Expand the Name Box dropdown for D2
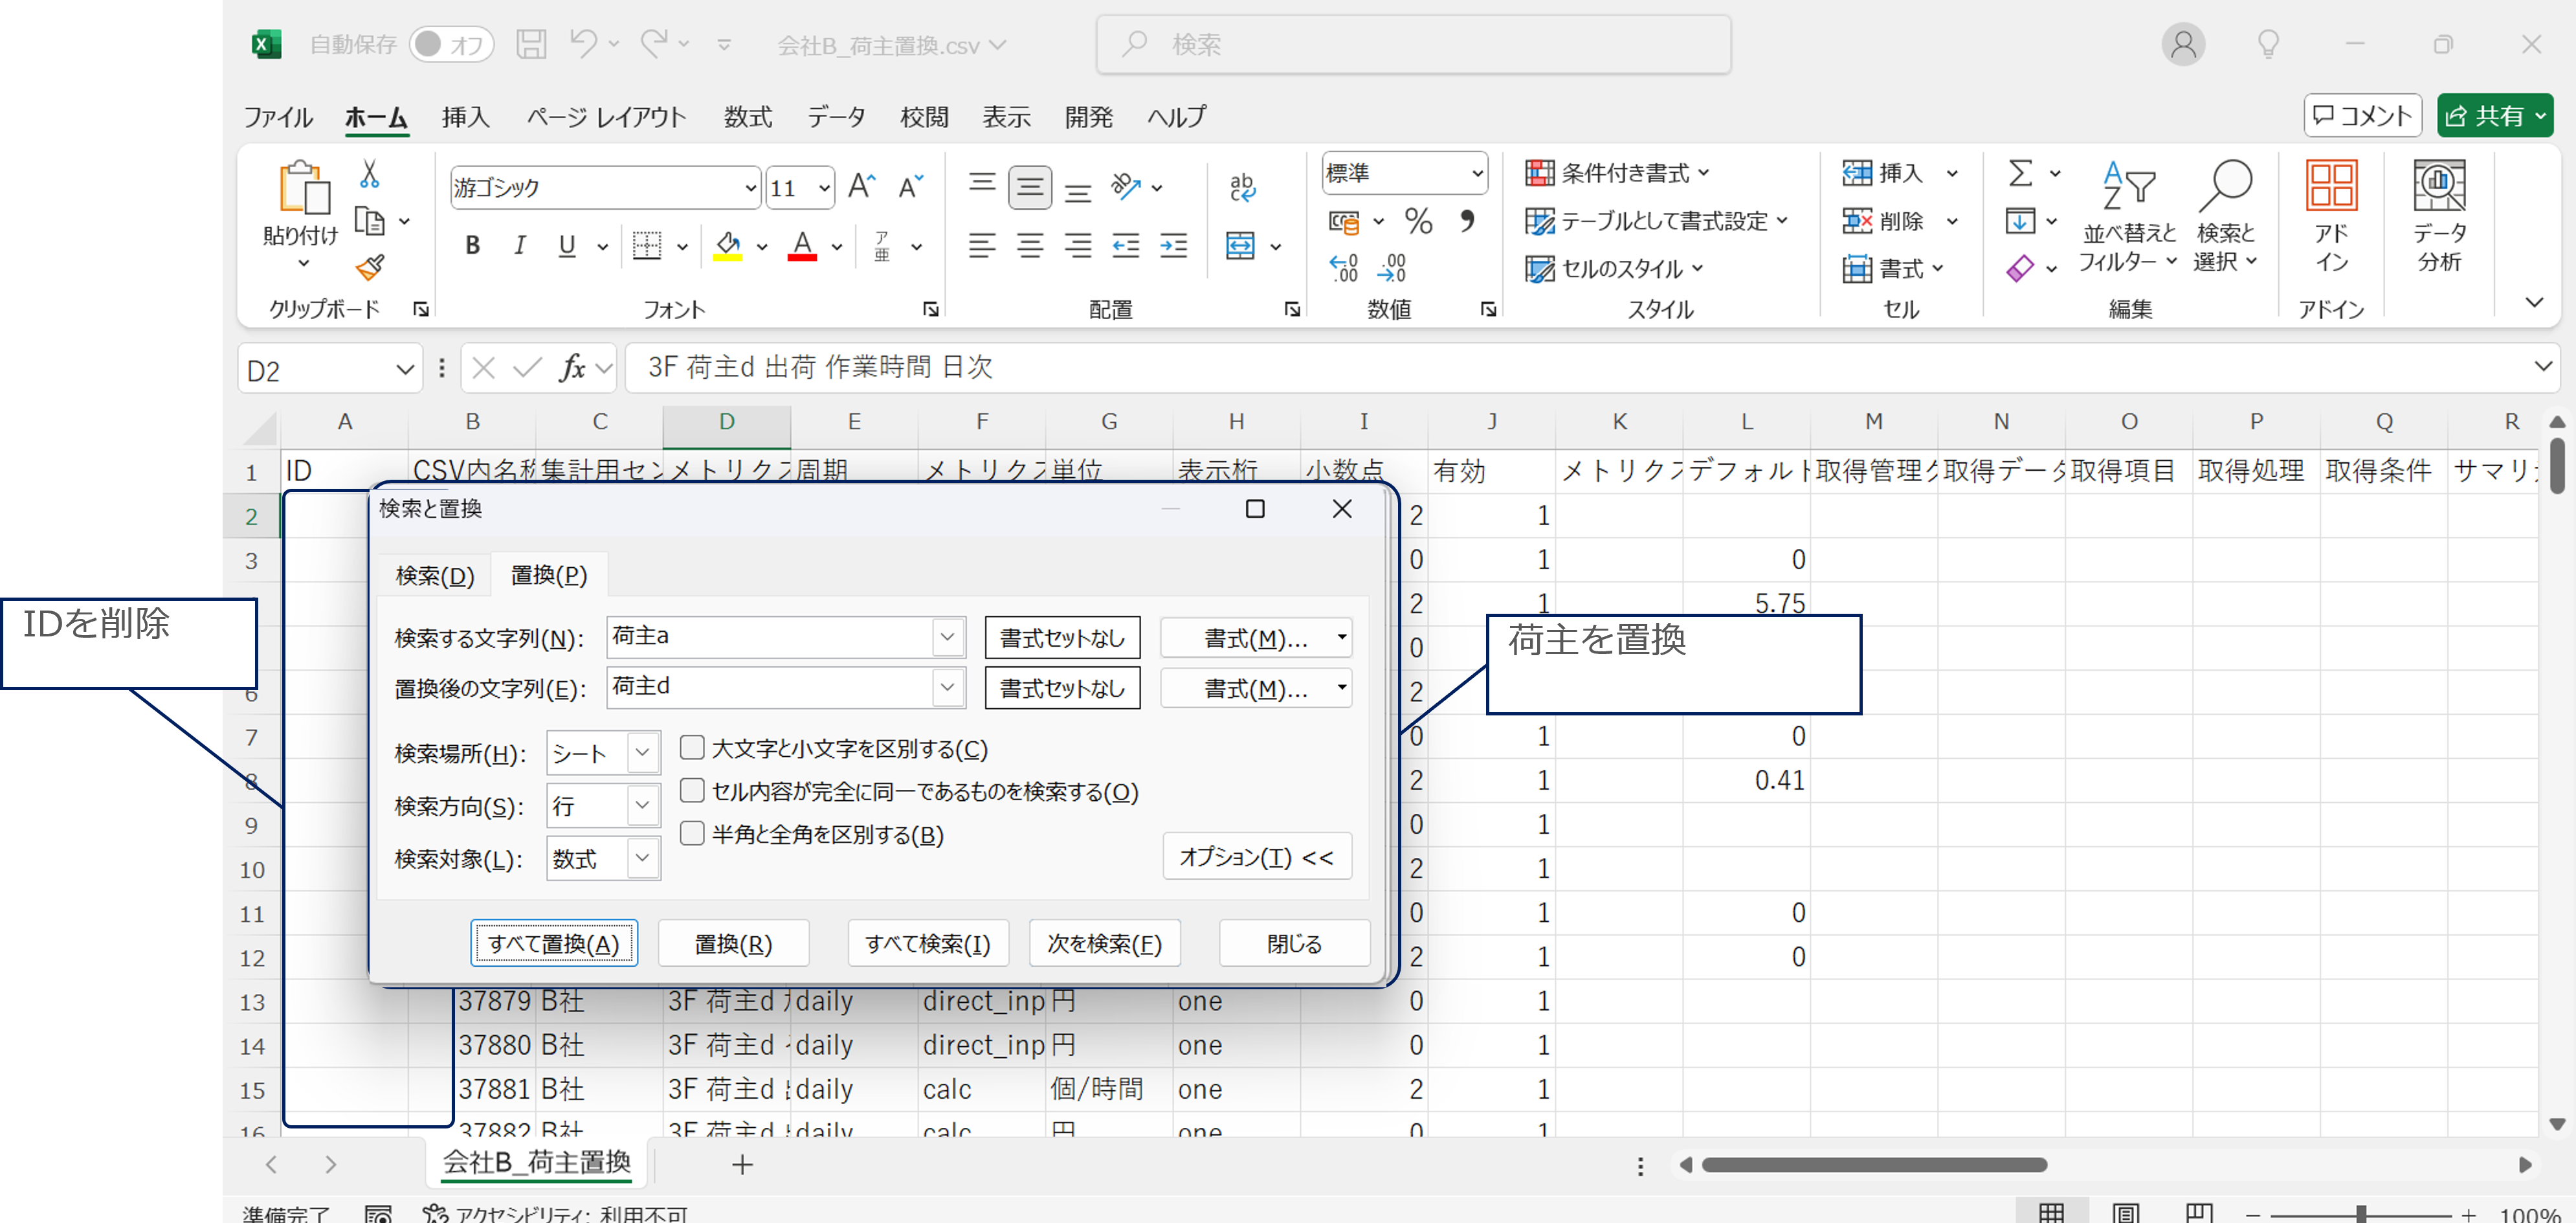Image resolution: width=2576 pixels, height=1223 pixels. coord(404,370)
